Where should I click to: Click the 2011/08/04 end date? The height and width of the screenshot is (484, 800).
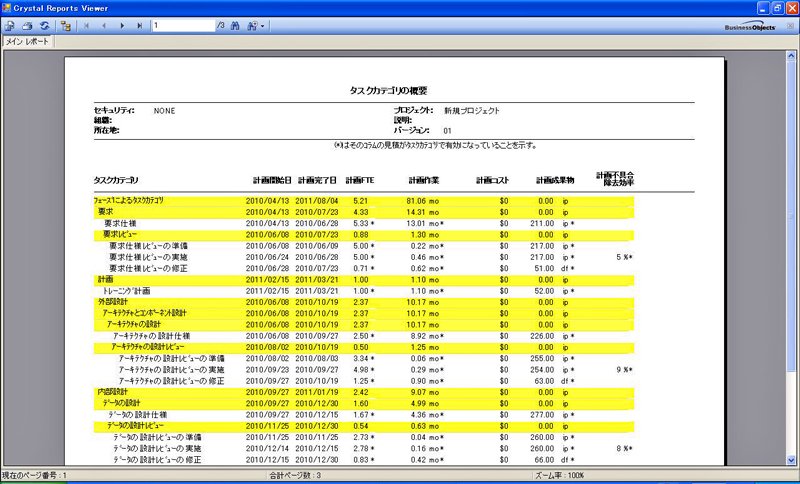316,201
